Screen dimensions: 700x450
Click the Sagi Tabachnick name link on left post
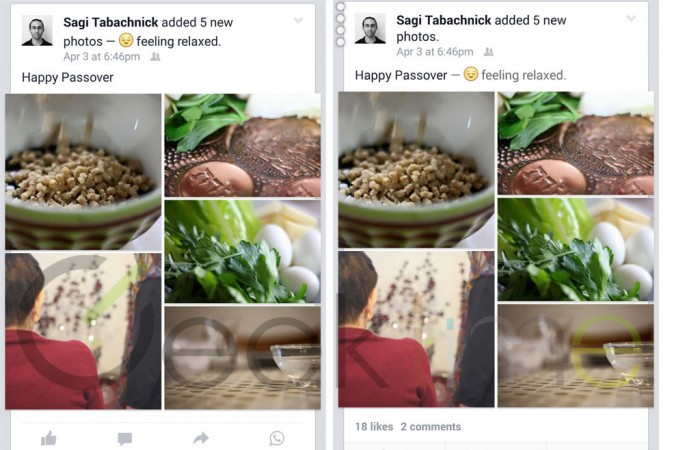click(x=111, y=22)
